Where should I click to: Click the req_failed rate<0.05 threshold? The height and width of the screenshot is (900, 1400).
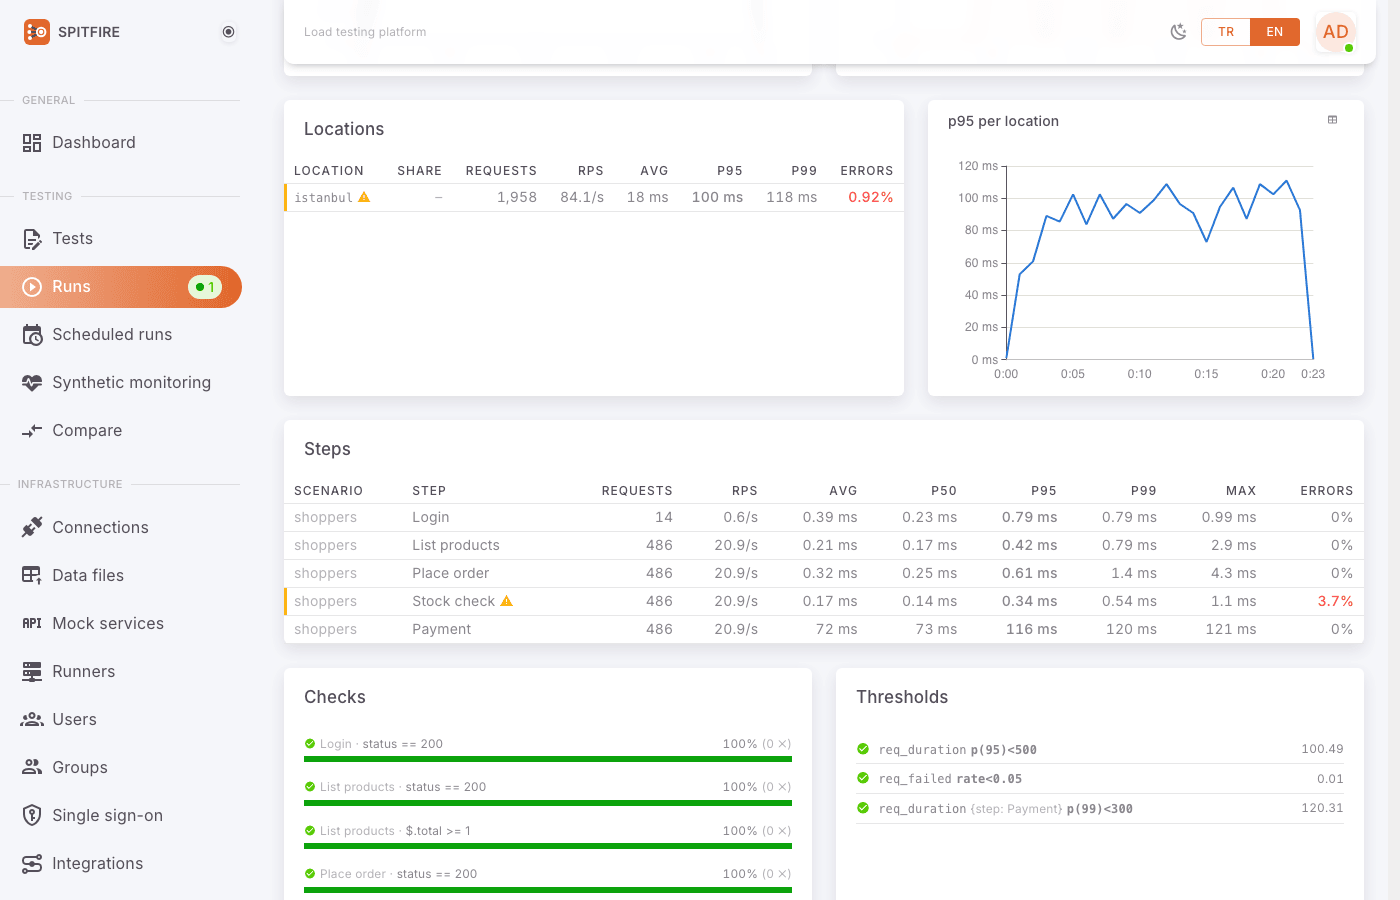click(1100, 779)
